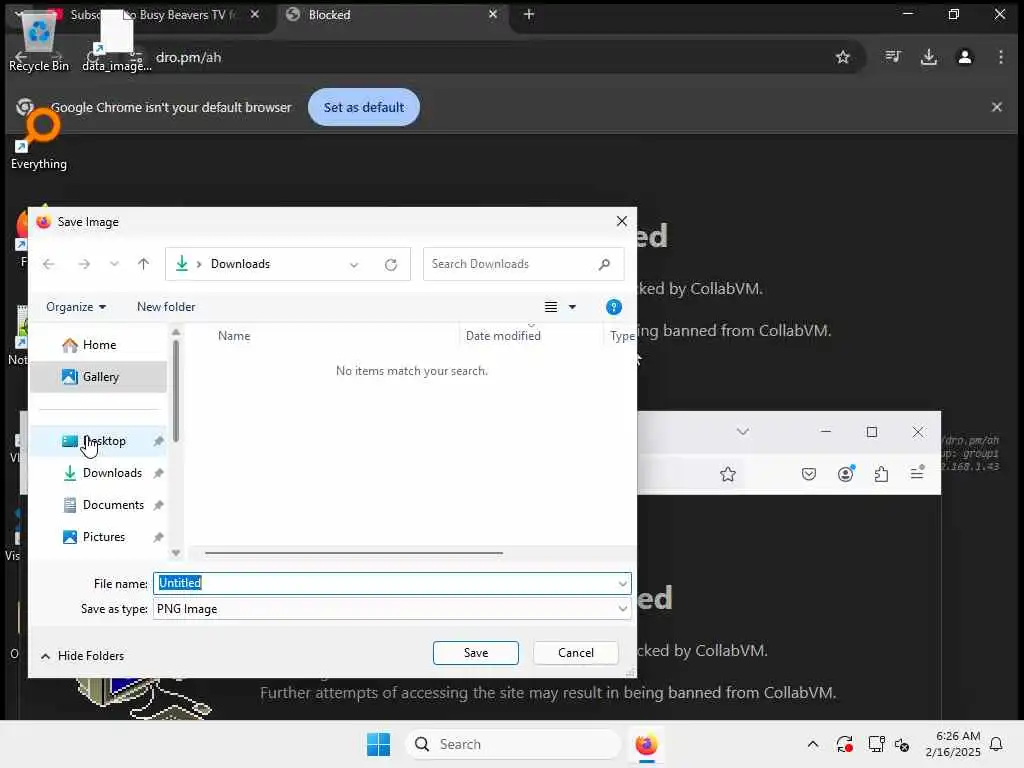1024x768 pixels.
Task: Open Firefox extensions puzzle icon
Action: point(881,474)
